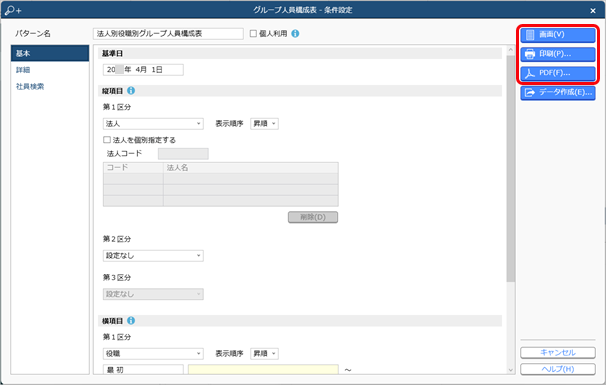The image size is (606, 385).
Task: Show info tooltip for 縦項目 heading
Action: click(x=131, y=91)
